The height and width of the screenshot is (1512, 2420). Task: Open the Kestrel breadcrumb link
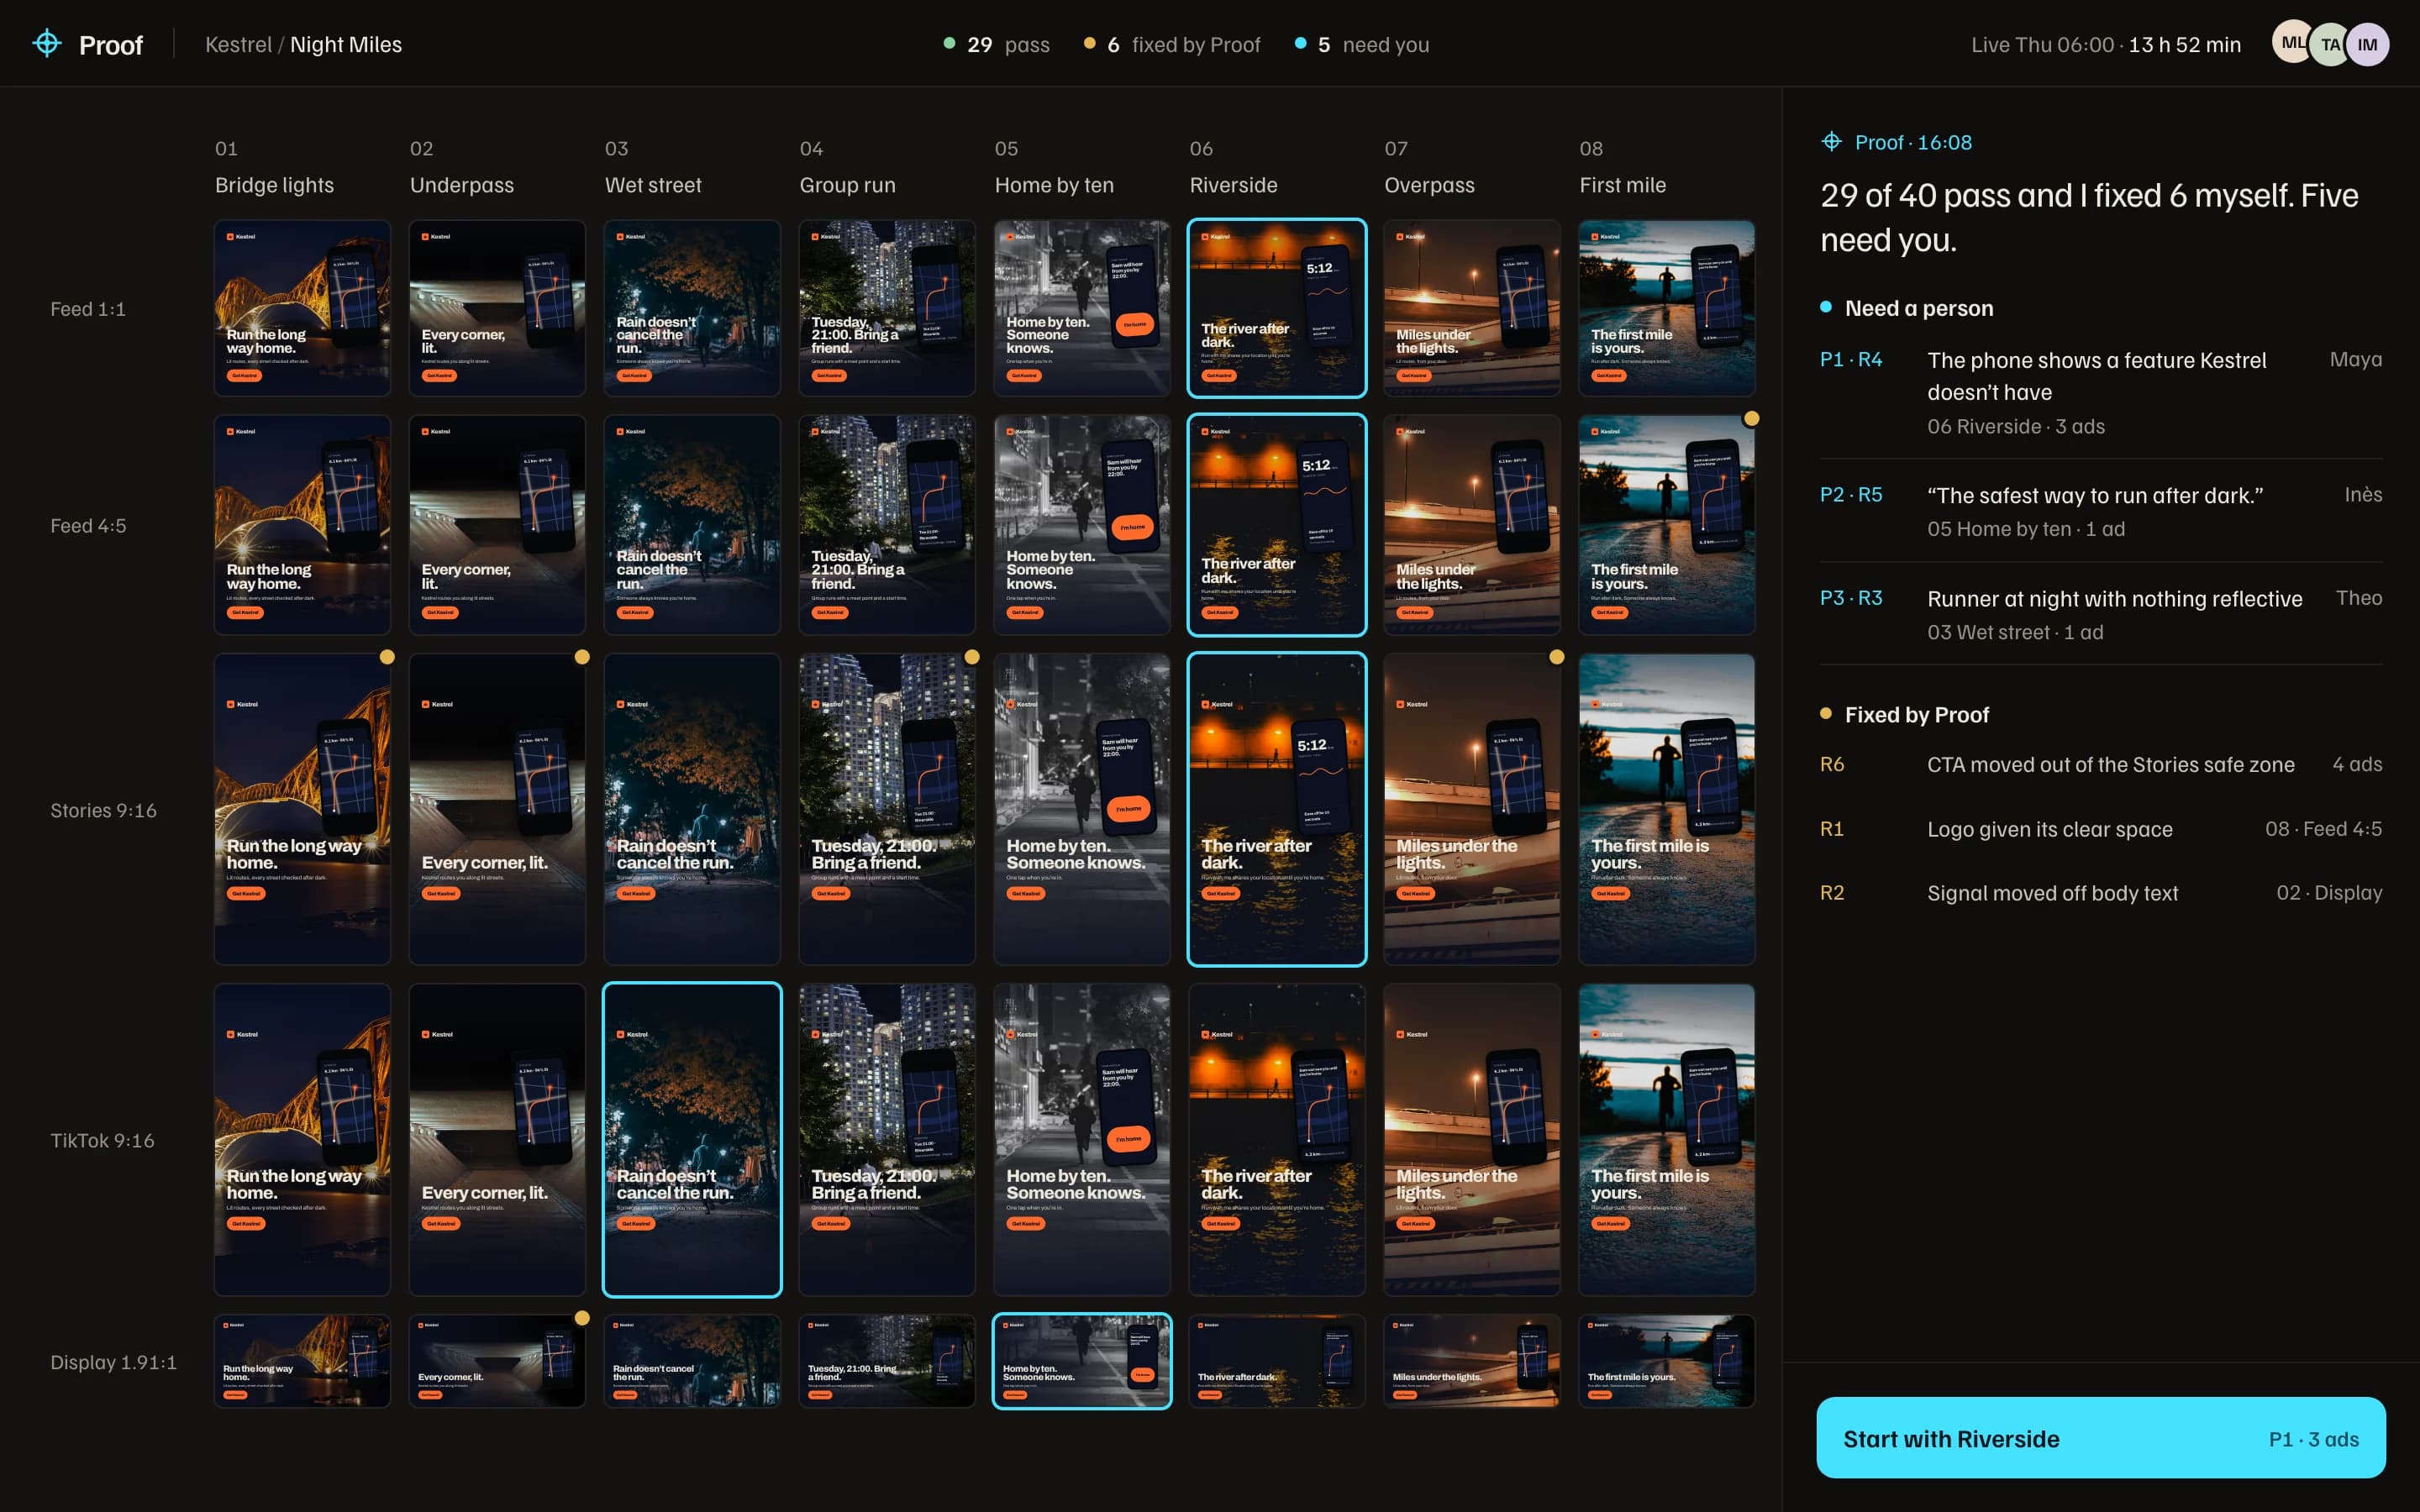(238, 45)
